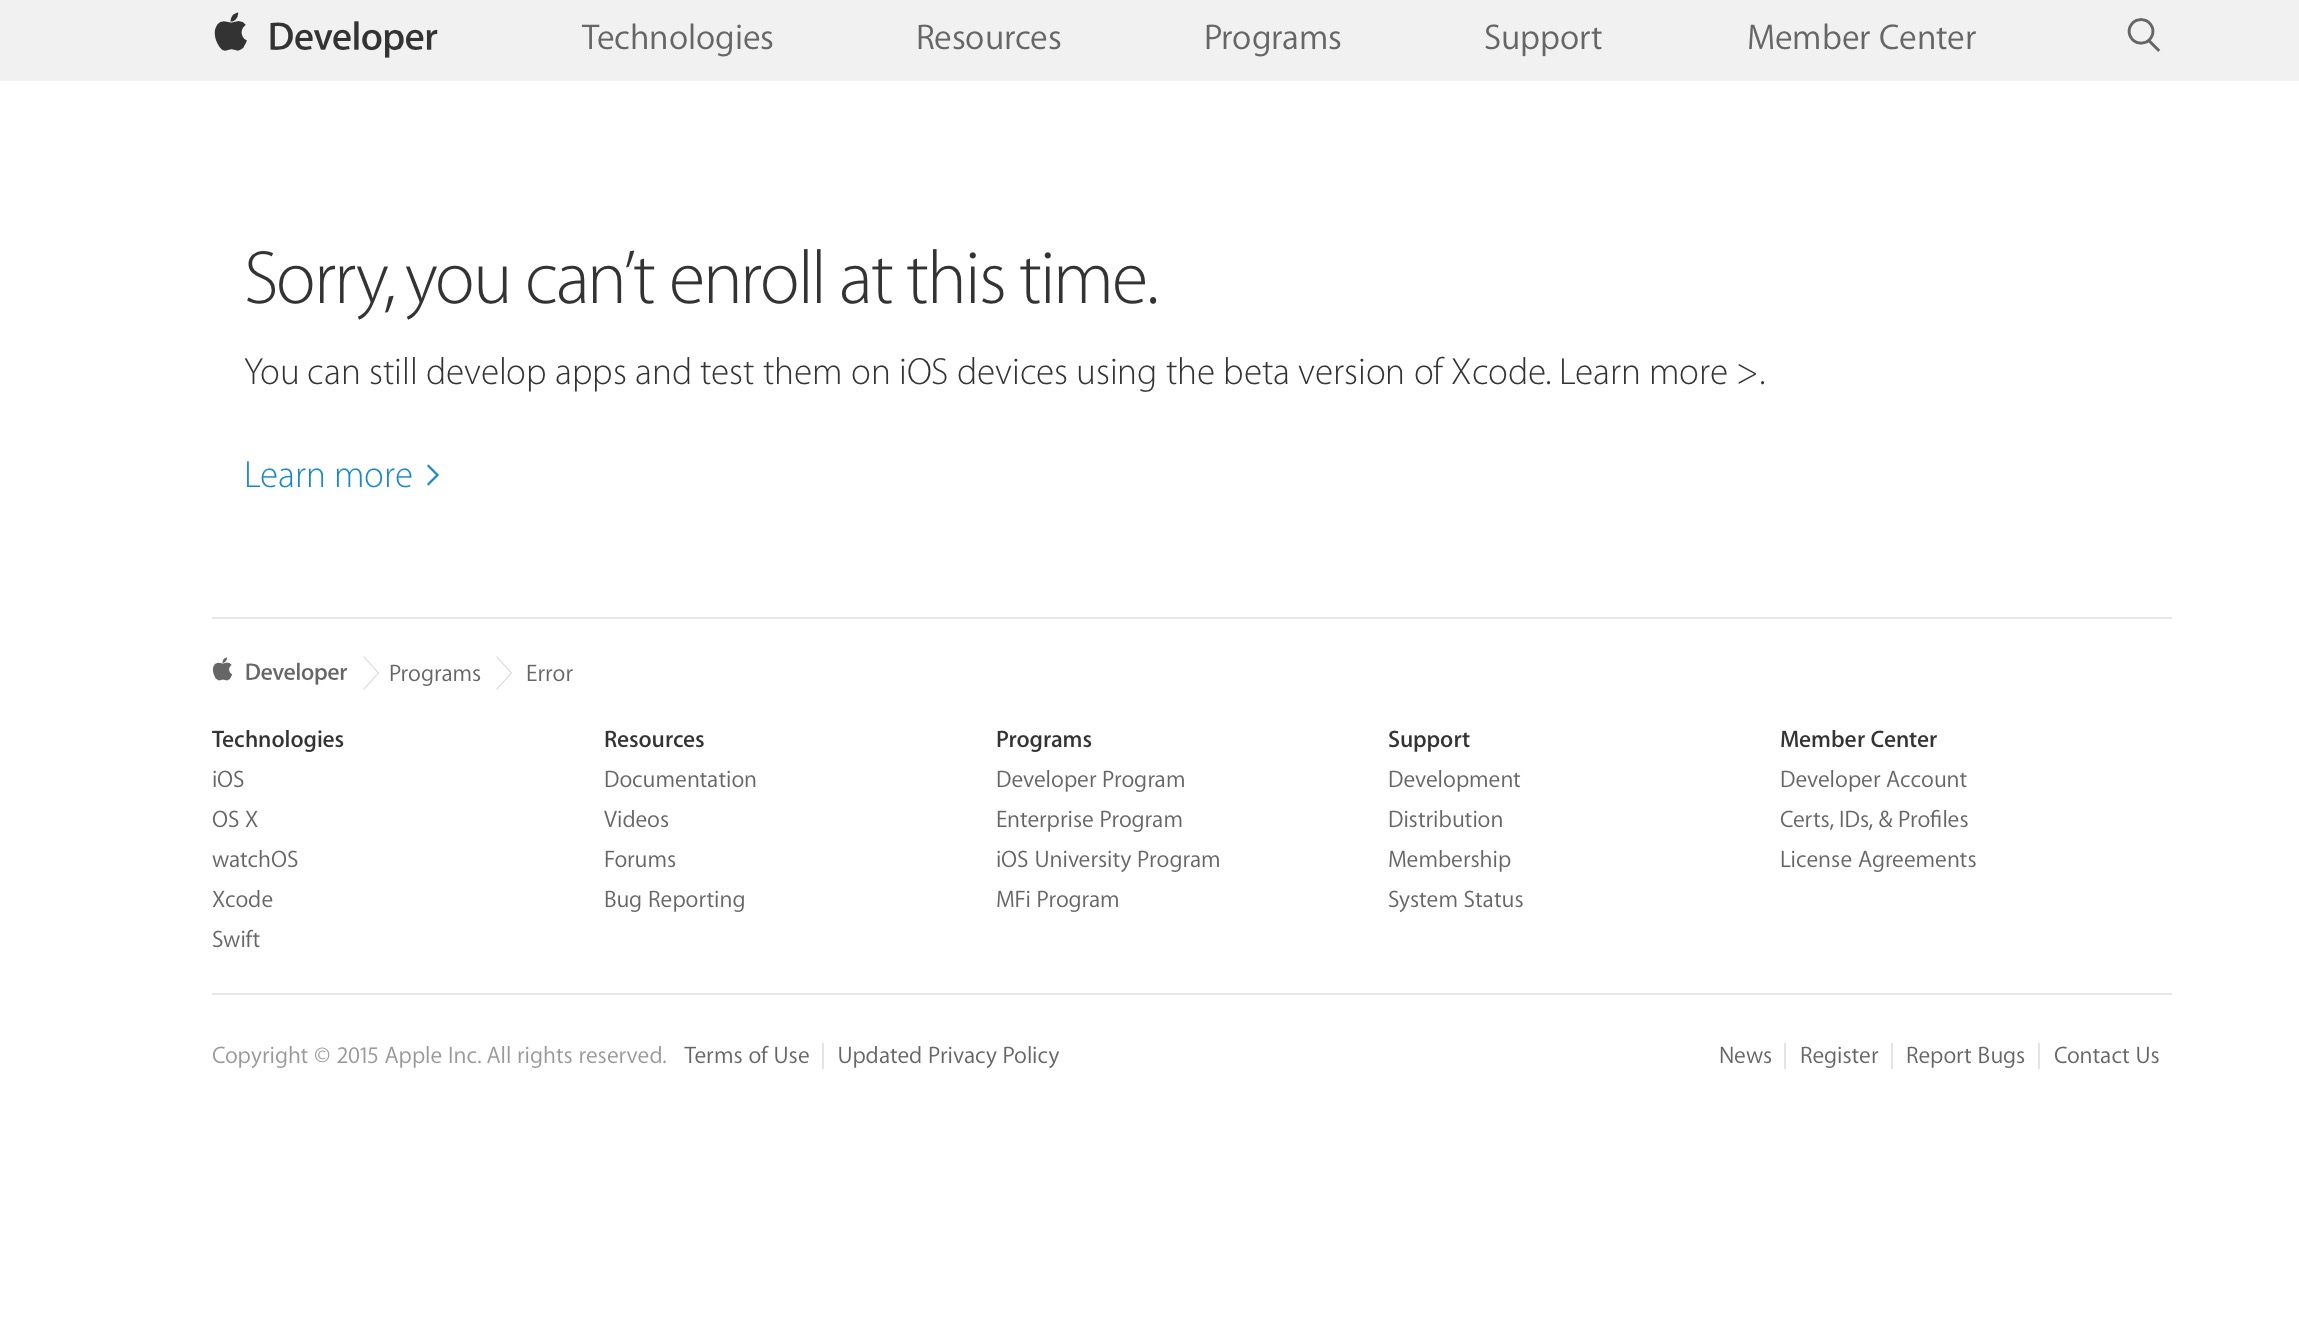
Task: Open the Updated Privacy Policy
Action: coord(948,1055)
